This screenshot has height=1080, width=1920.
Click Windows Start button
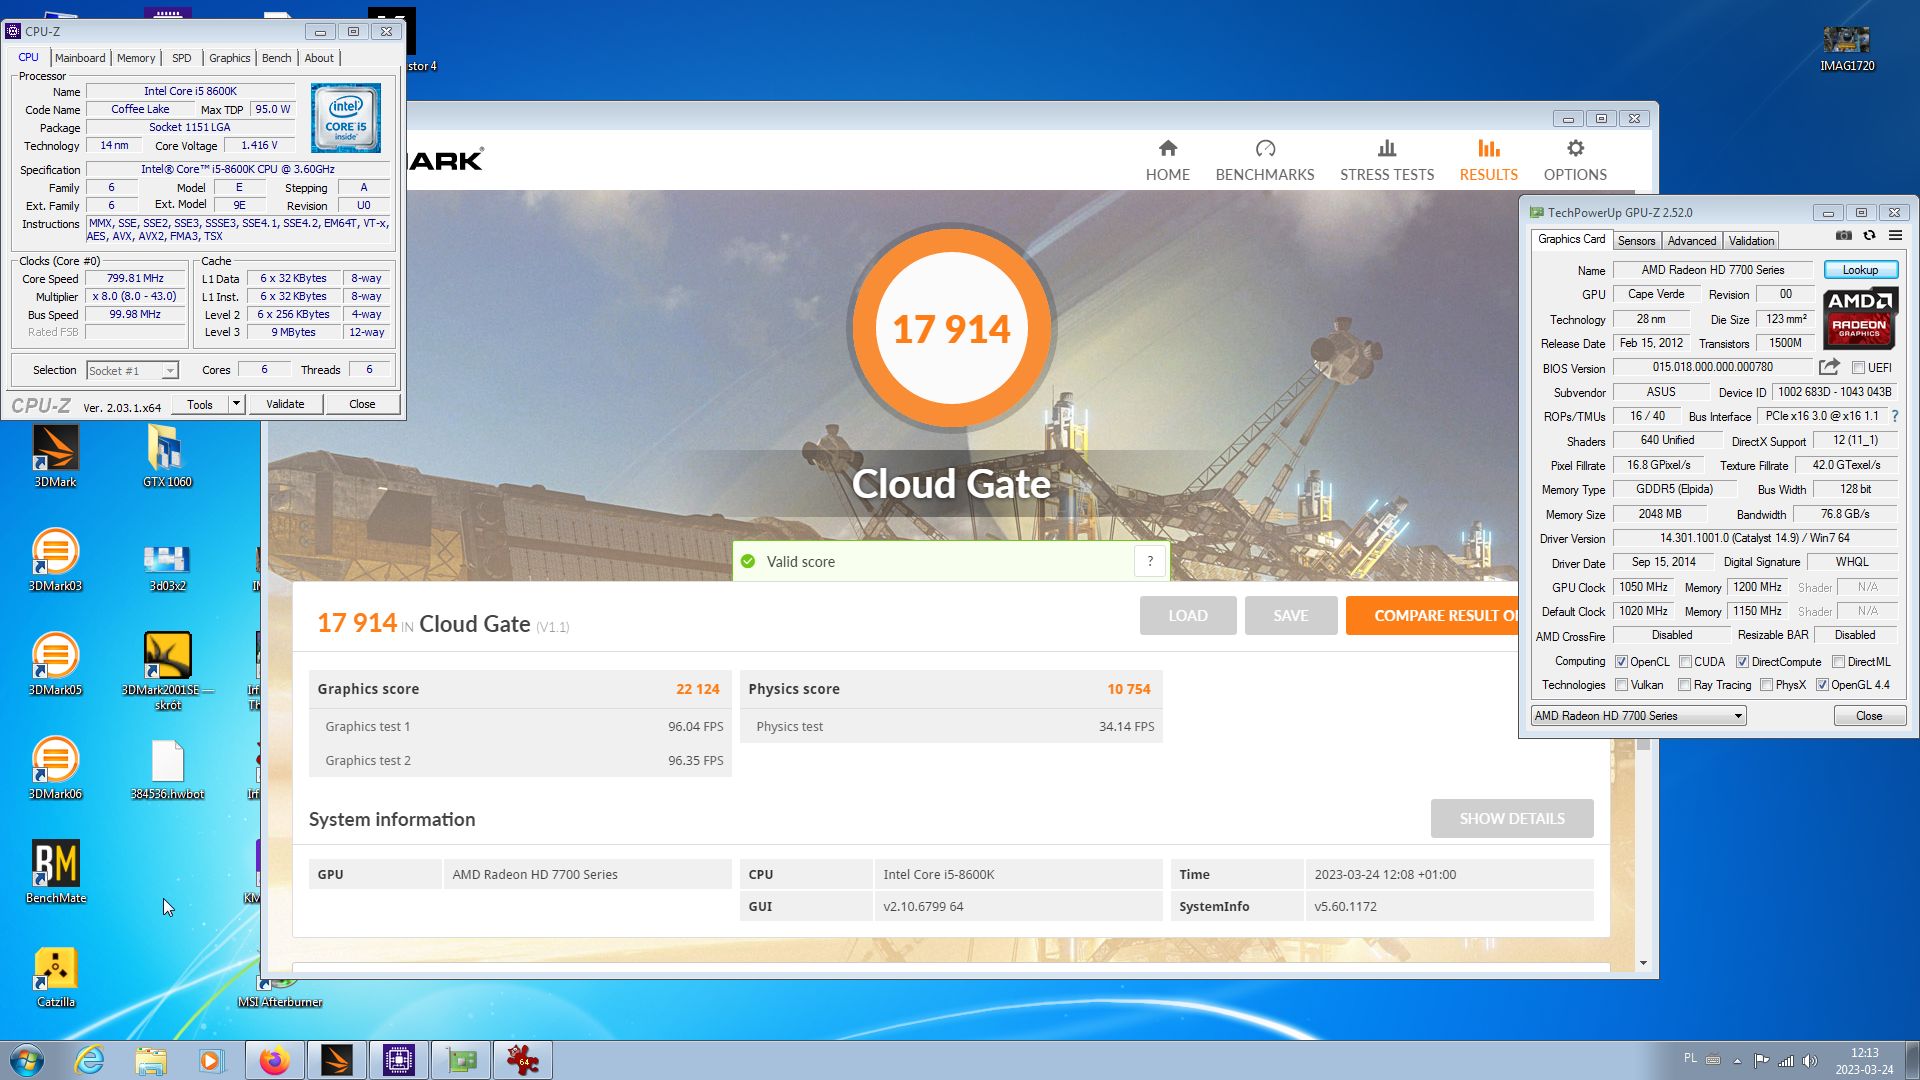[x=27, y=1060]
